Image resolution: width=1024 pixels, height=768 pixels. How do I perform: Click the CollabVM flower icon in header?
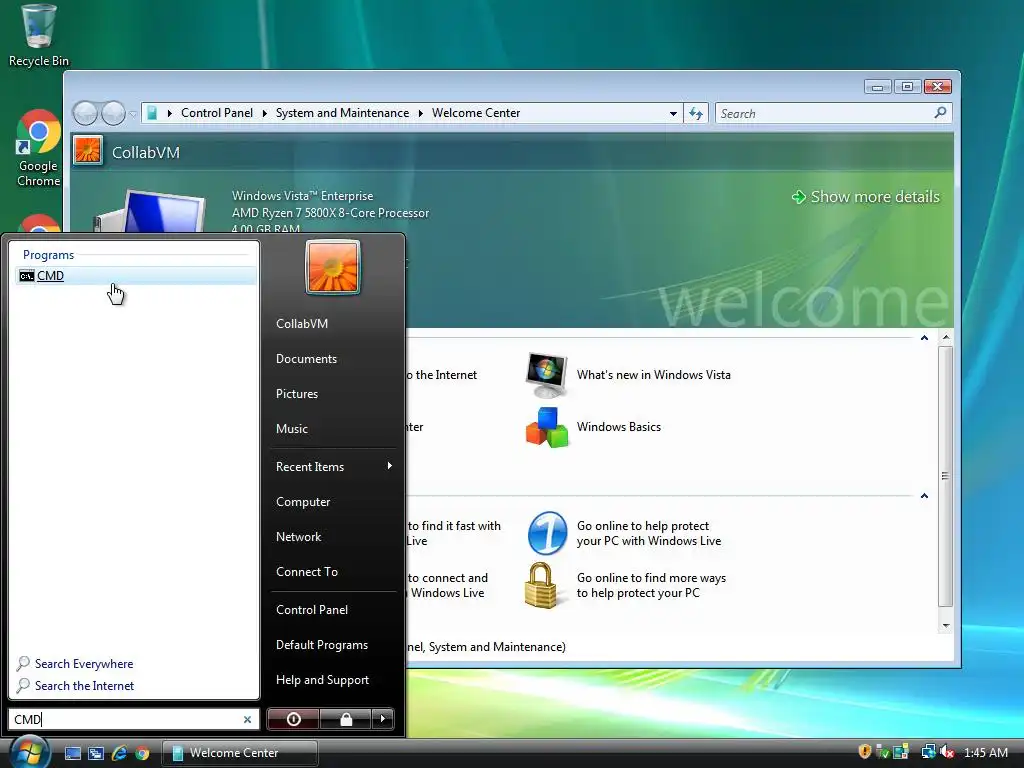[x=88, y=151]
